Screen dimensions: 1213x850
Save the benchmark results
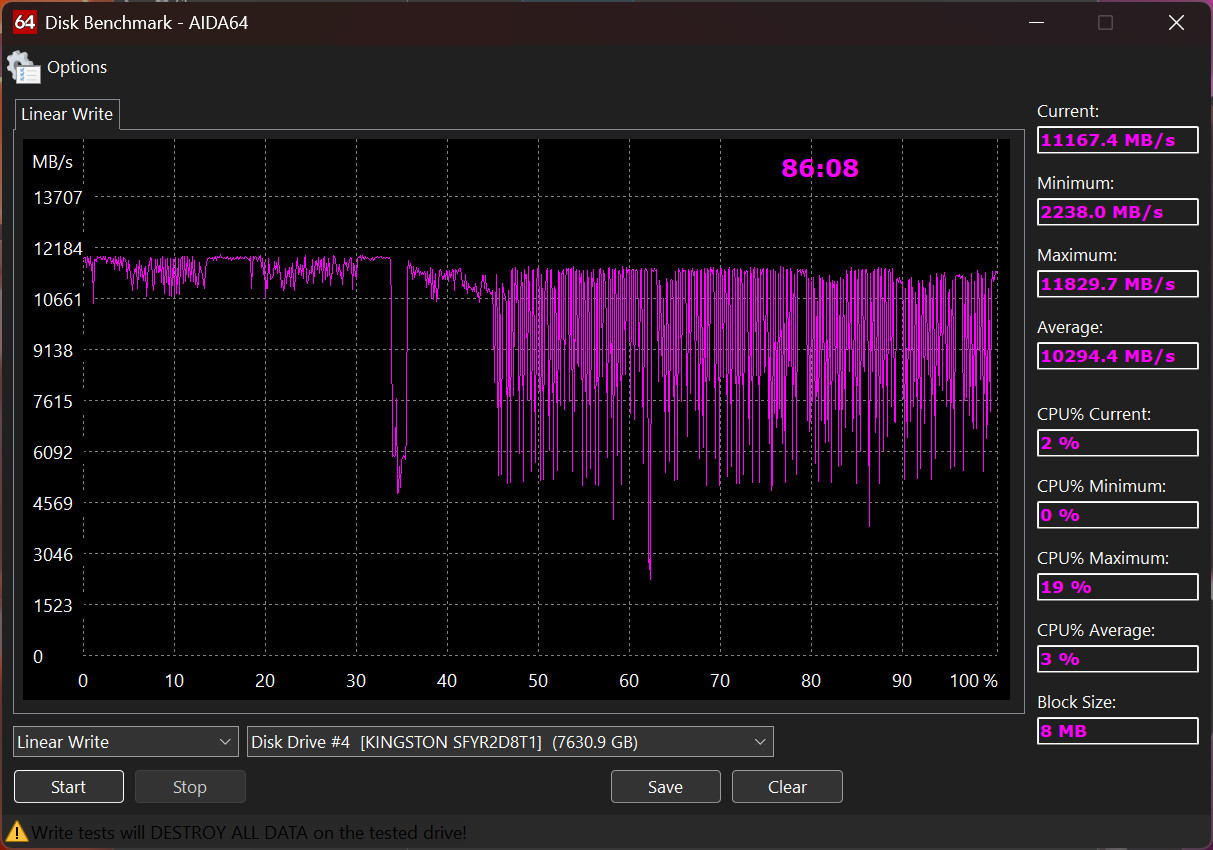[x=665, y=787]
